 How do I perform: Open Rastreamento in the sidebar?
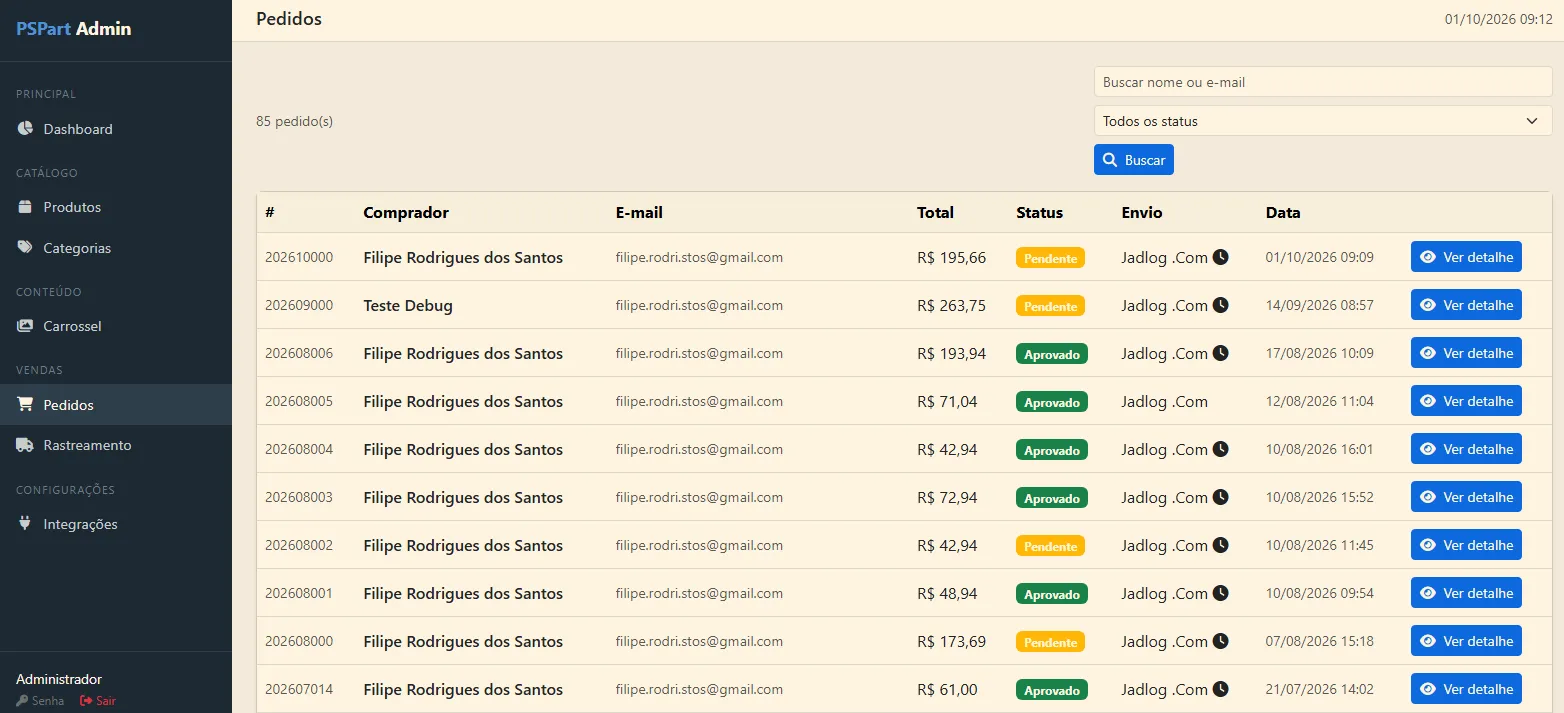[116, 445]
